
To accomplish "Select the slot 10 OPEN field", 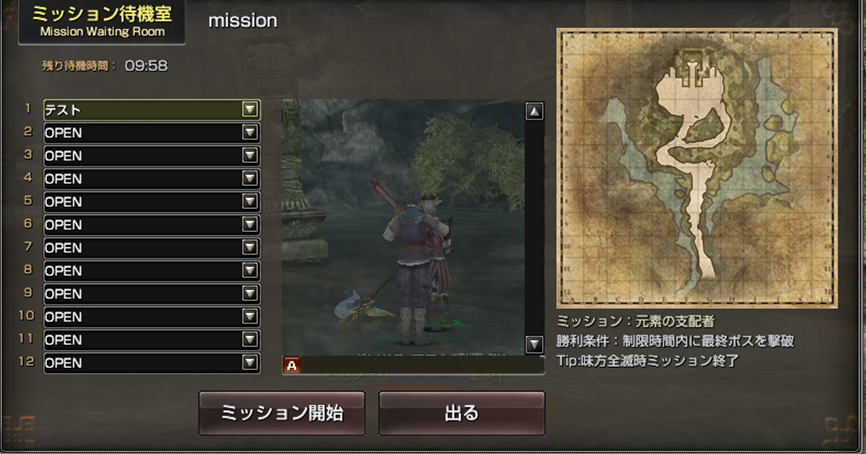I will (152, 317).
